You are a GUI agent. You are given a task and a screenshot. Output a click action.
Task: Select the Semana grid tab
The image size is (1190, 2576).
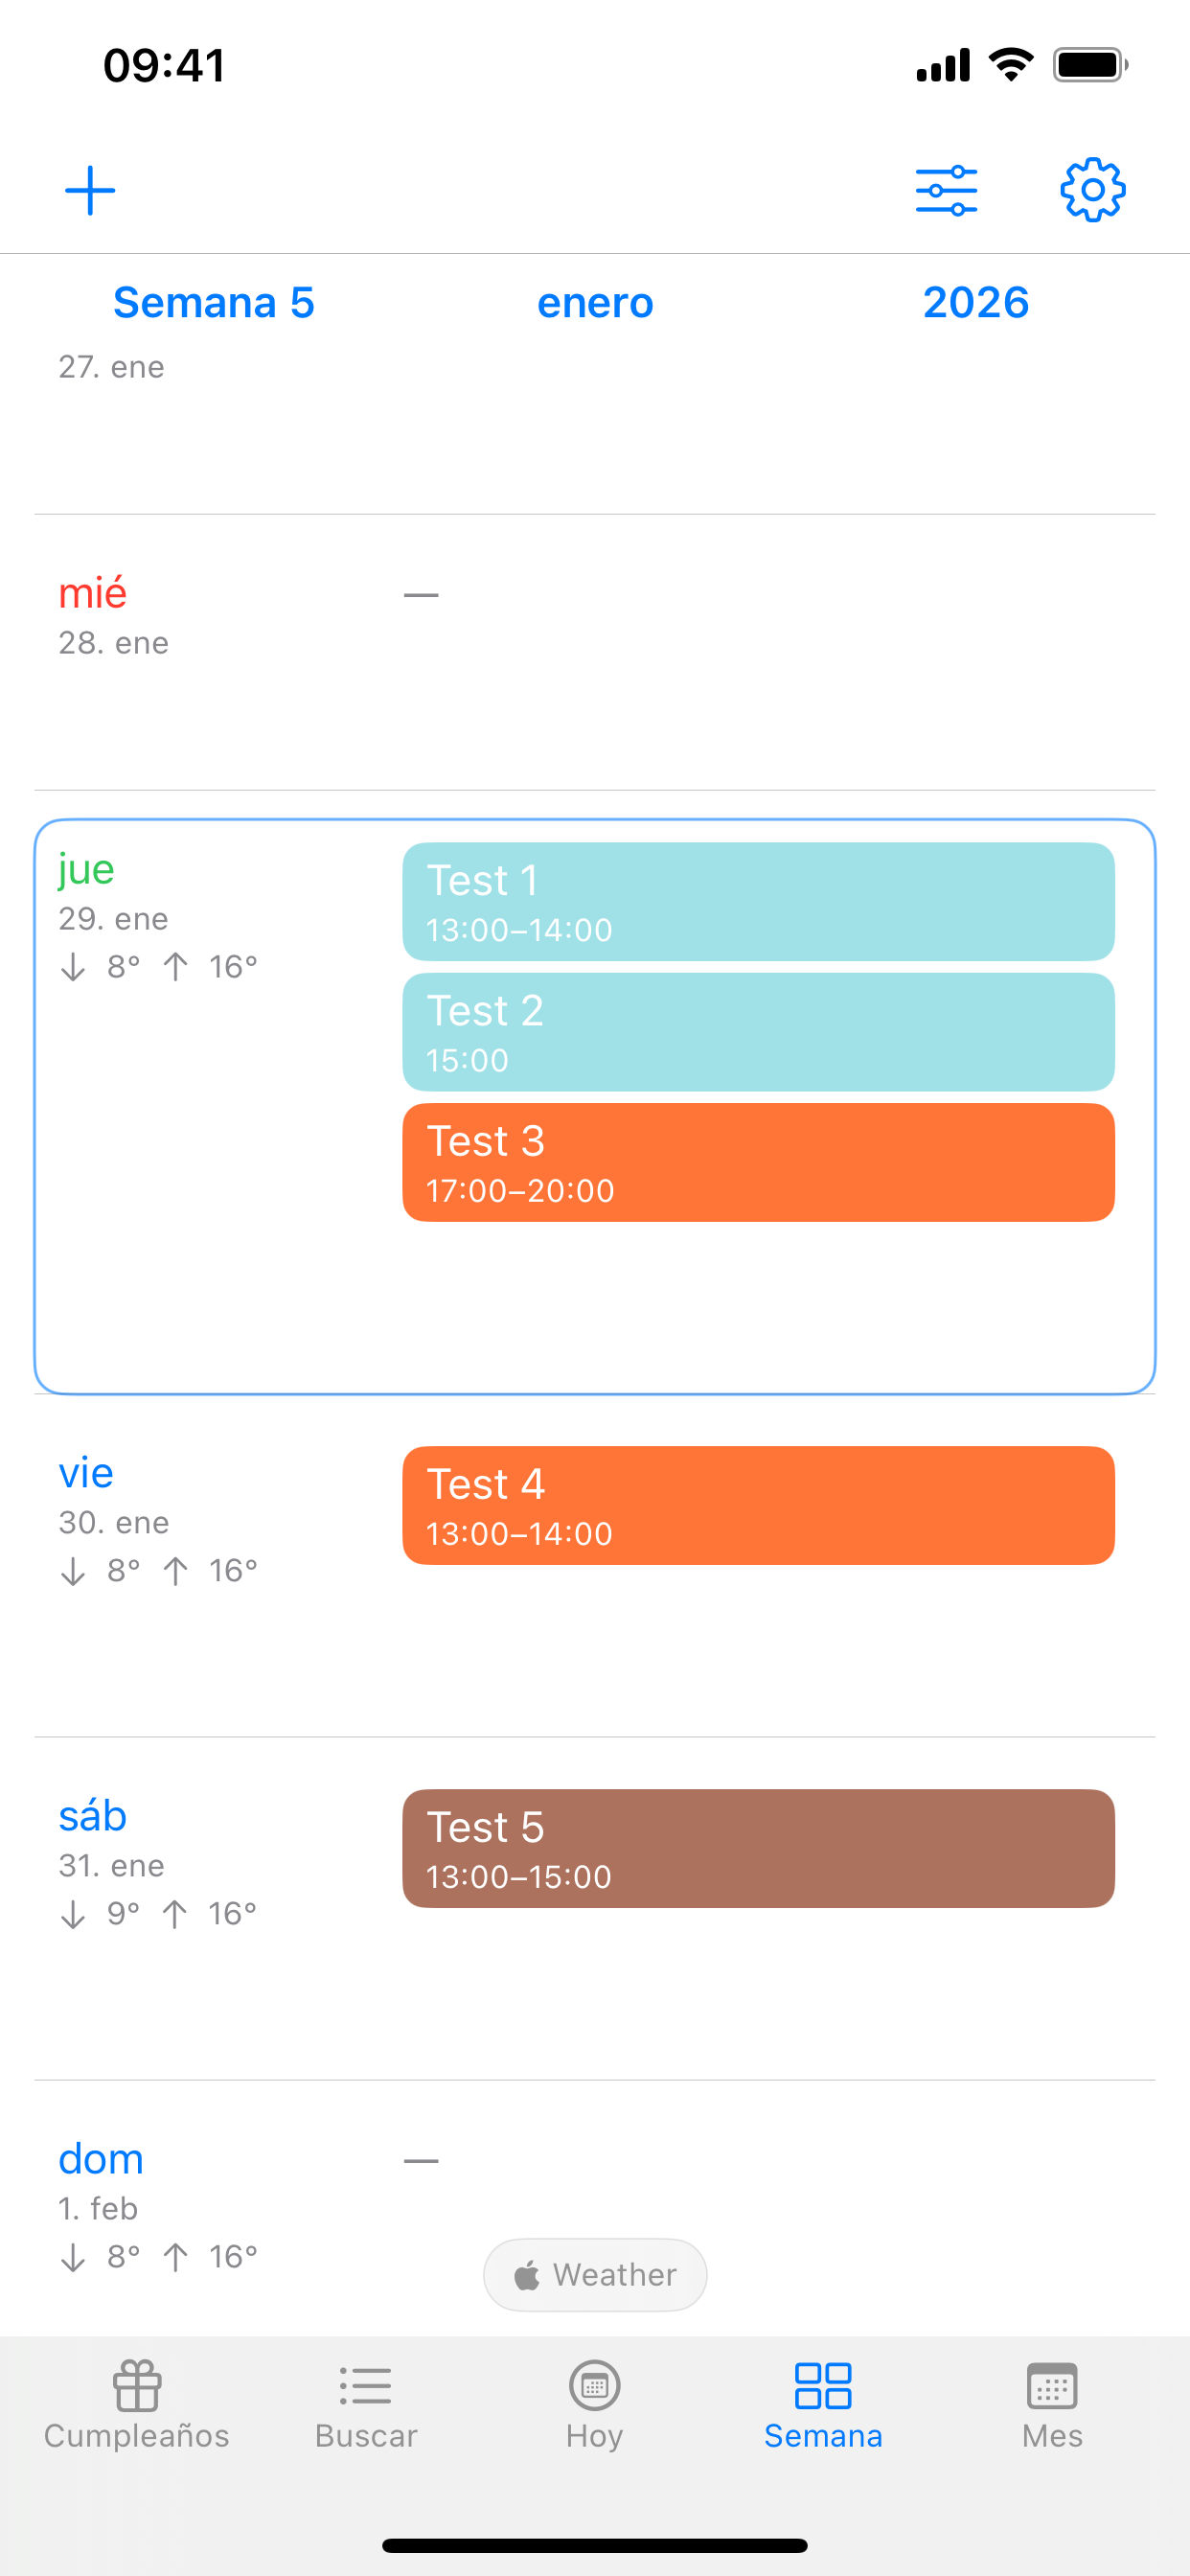tap(823, 2404)
